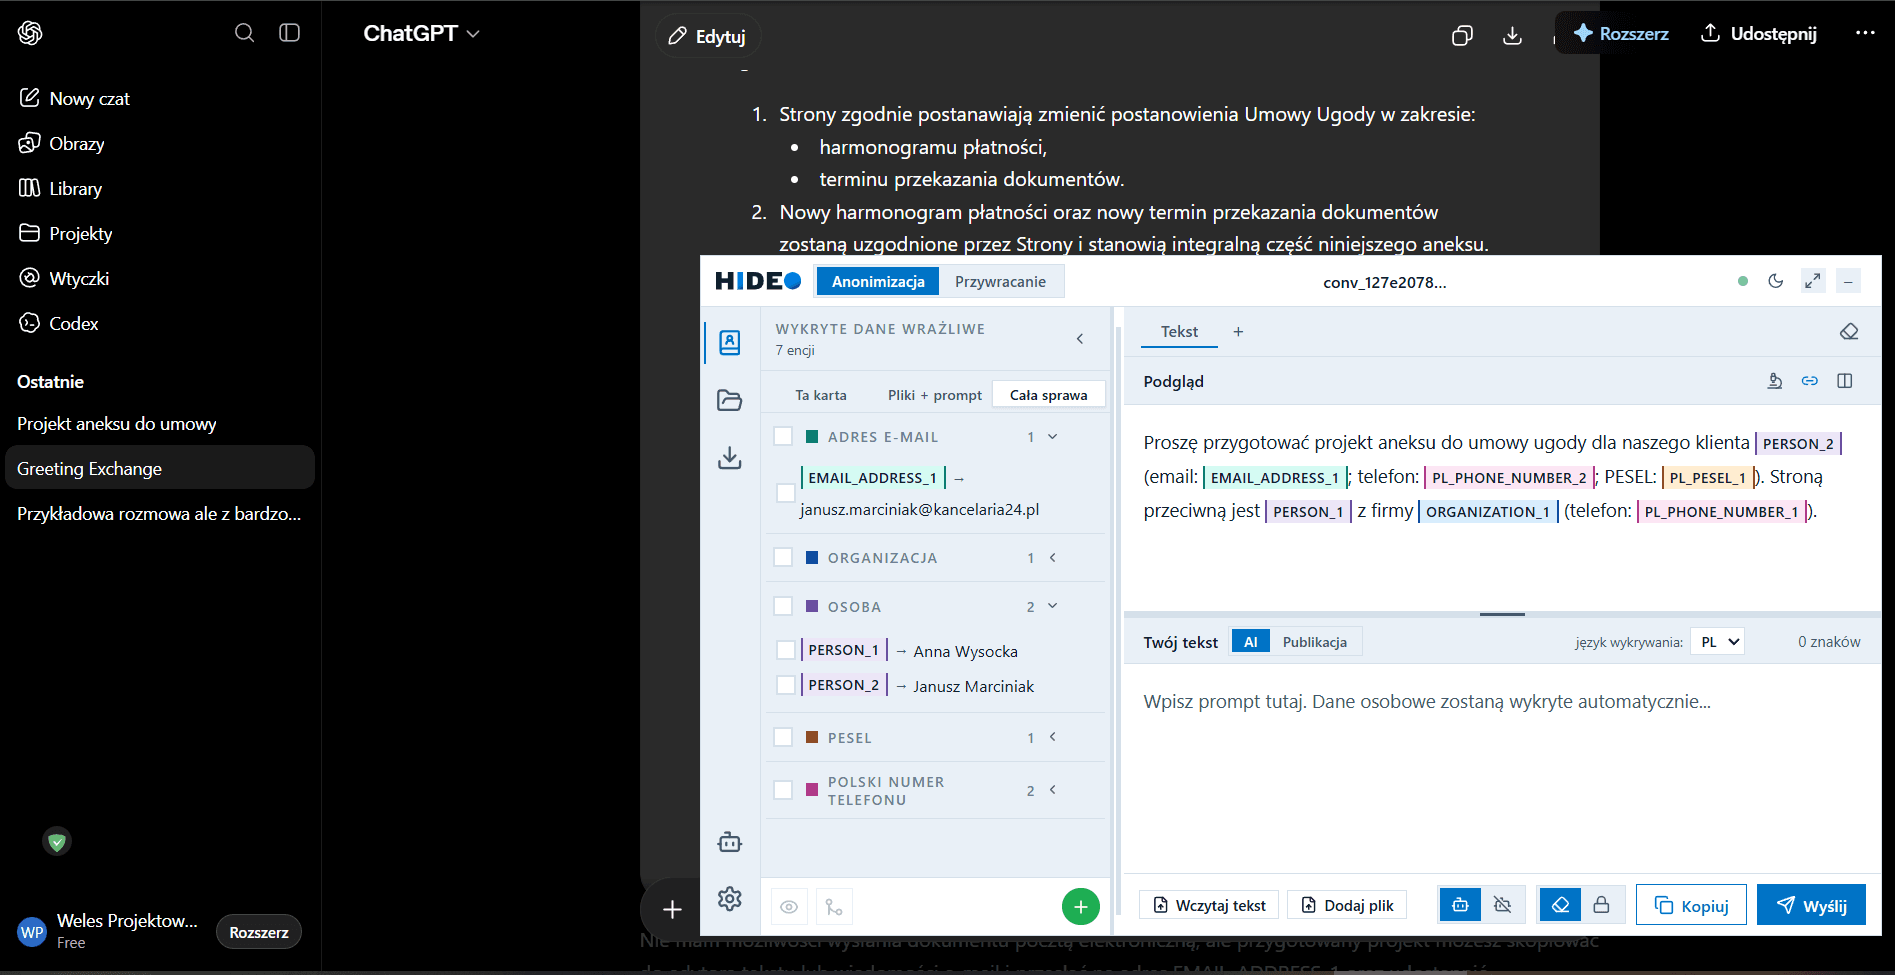Collapse the Wykryte dane wrażliwe panel

coord(1080,339)
